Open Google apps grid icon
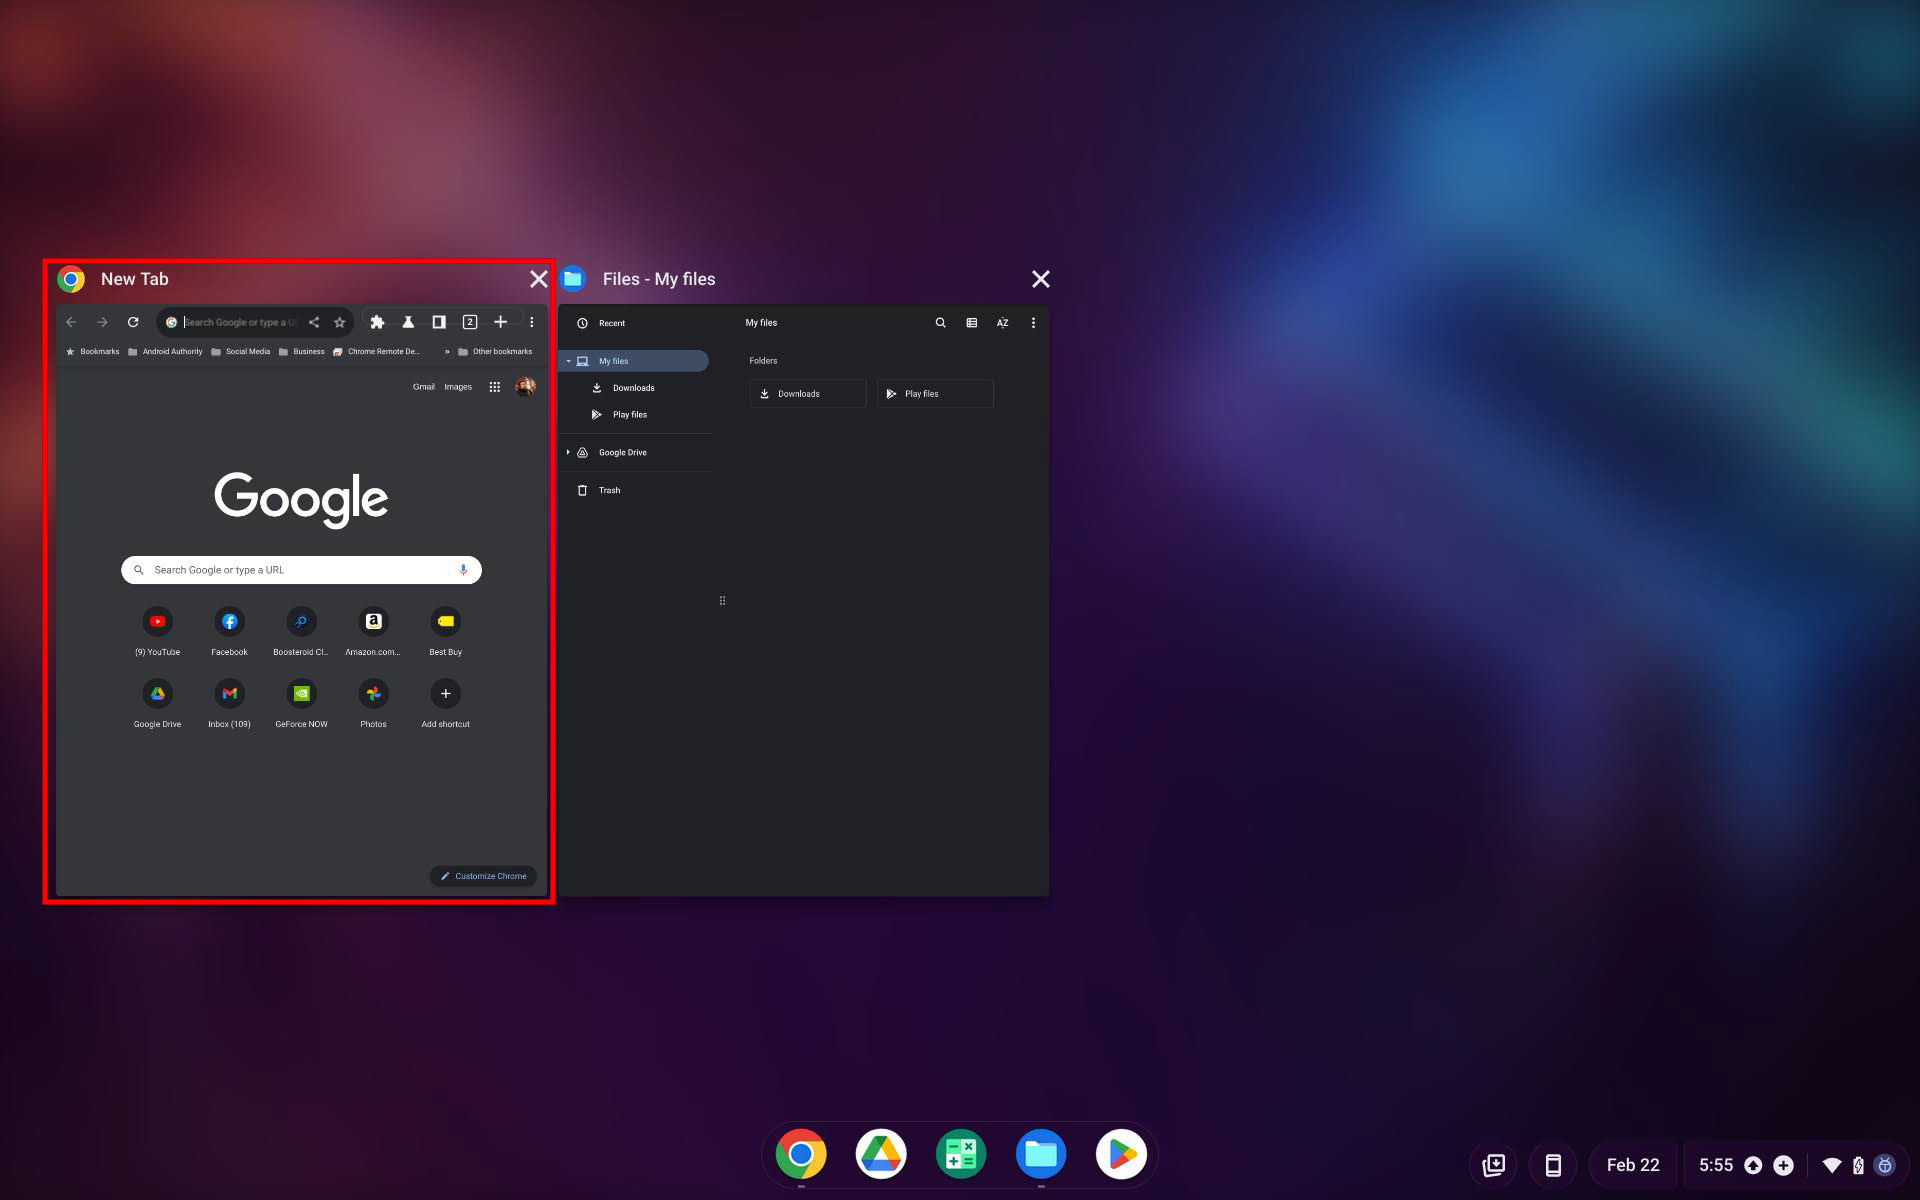 [x=494, y=387]
